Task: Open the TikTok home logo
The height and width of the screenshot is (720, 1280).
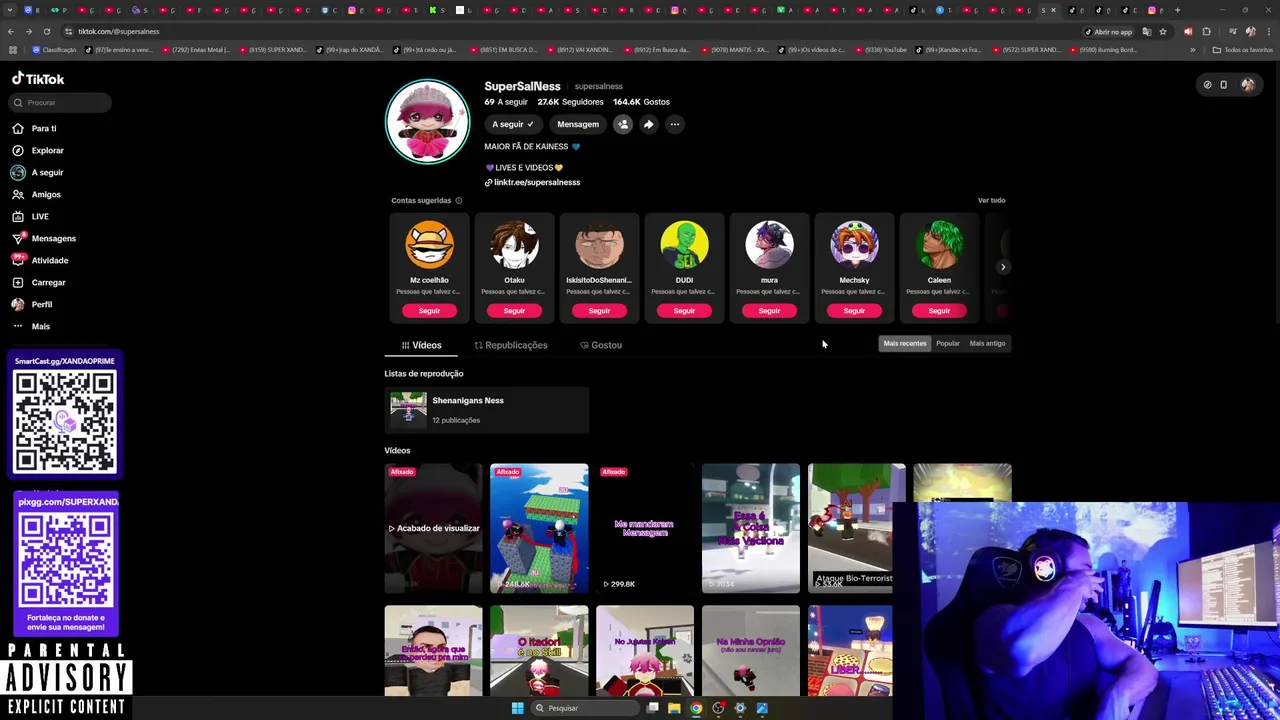Action: pyautogui.click(x=38, y=79)
